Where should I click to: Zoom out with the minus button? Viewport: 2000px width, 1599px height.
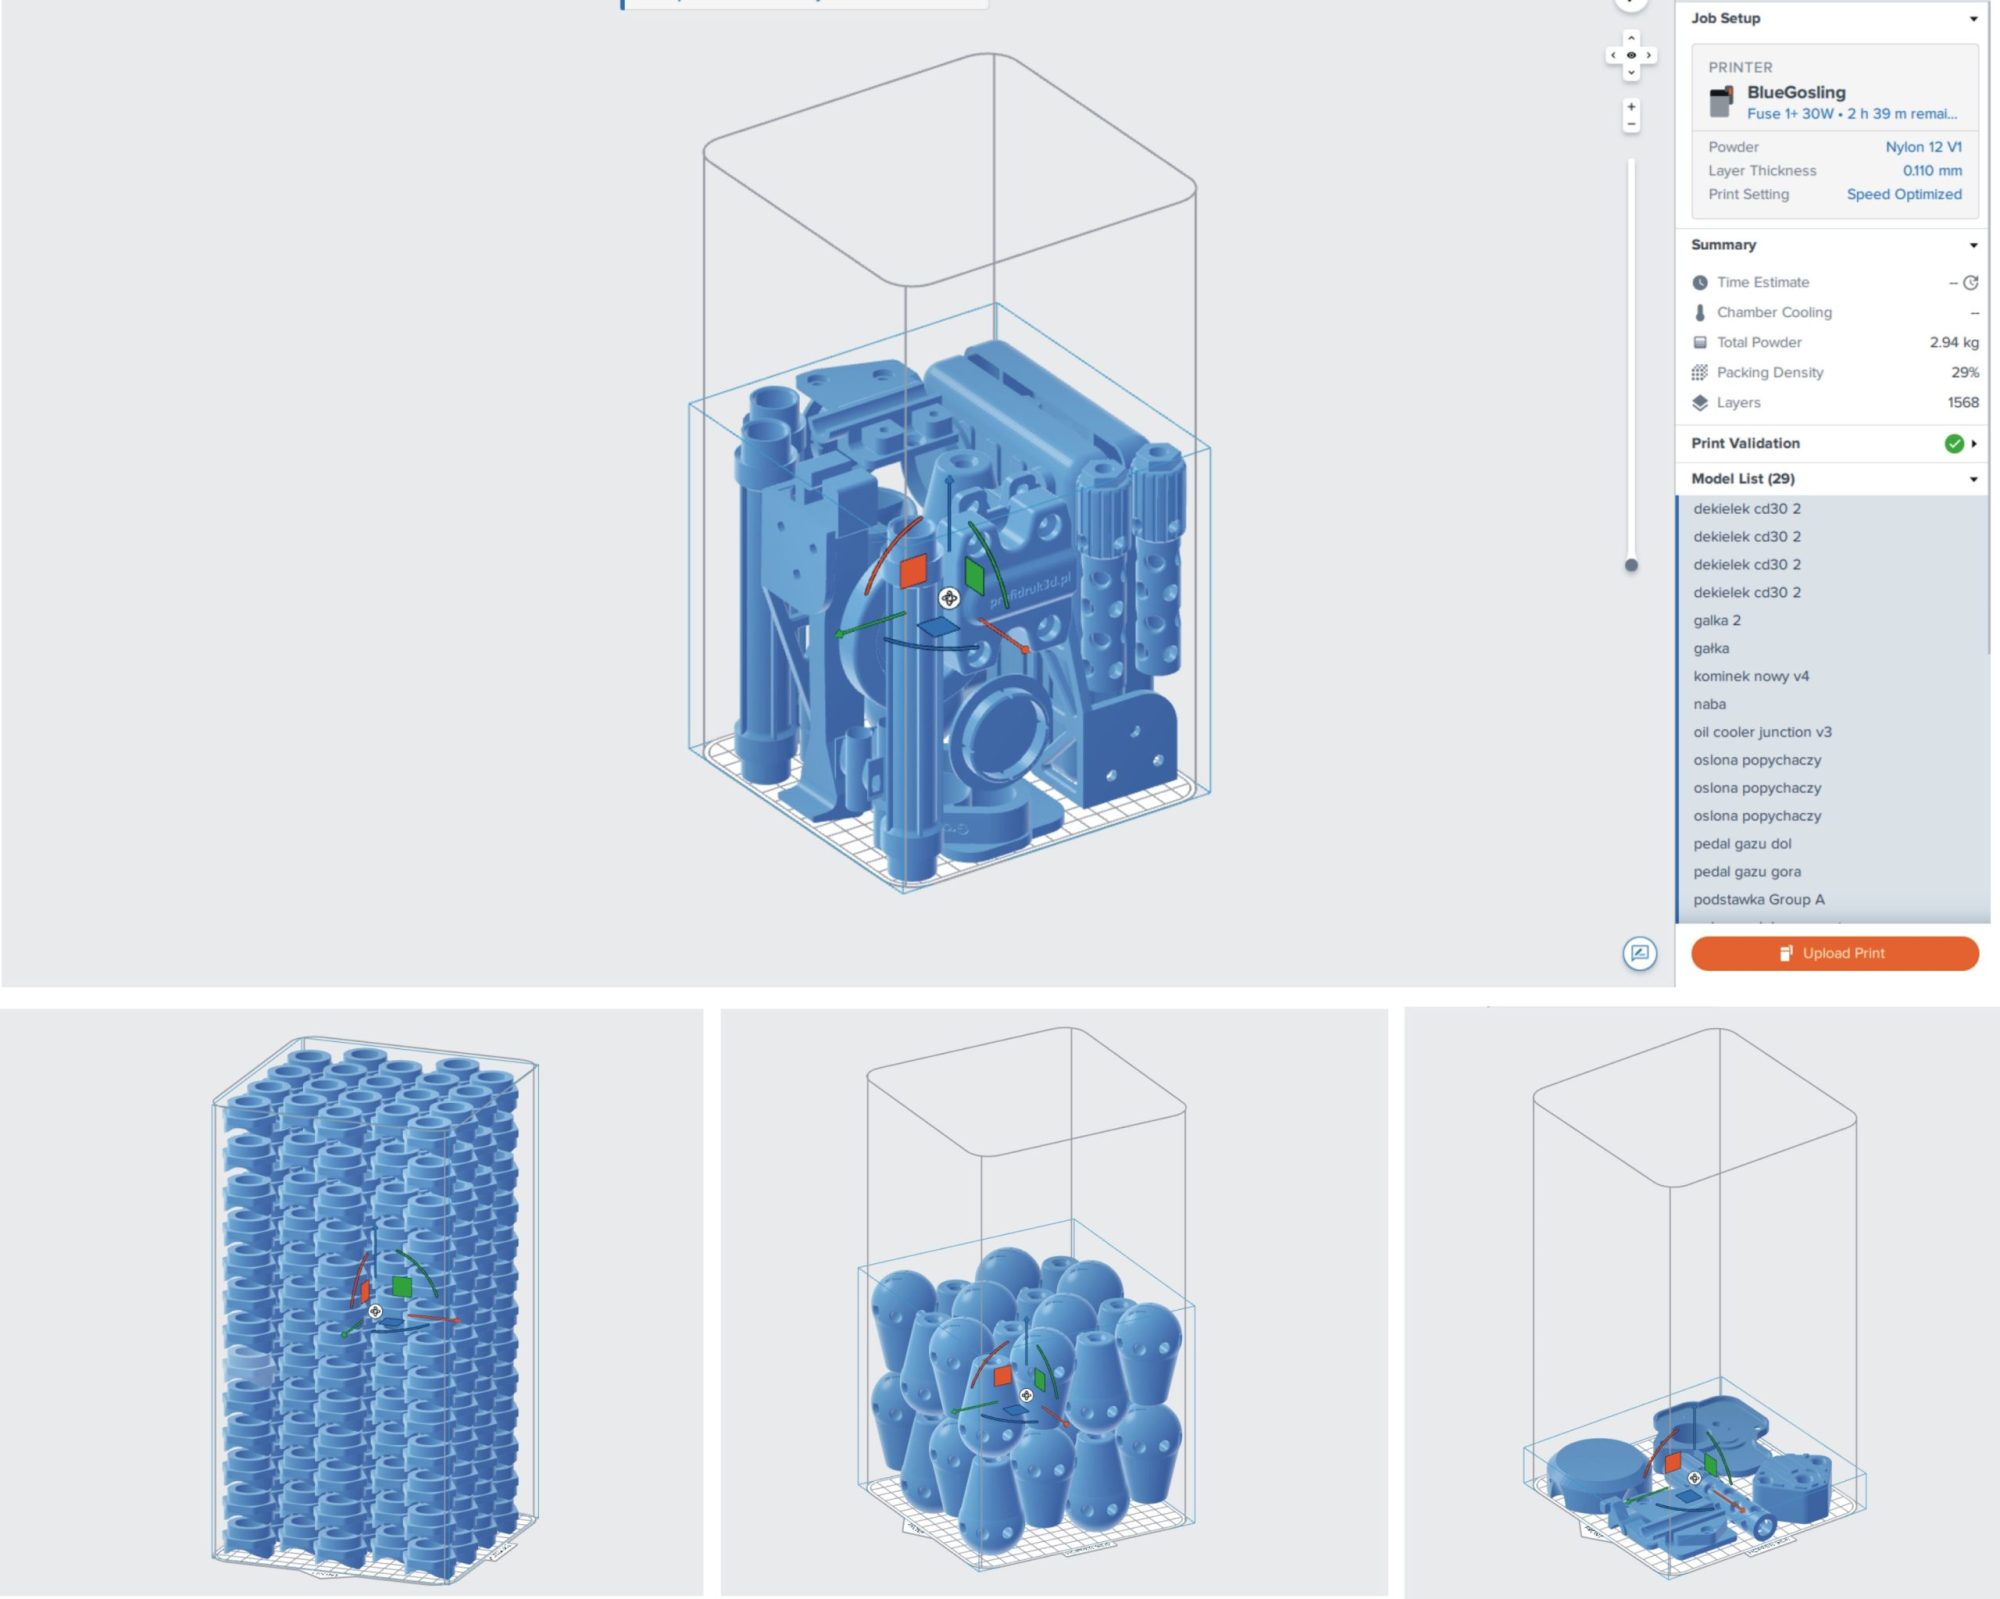[1631, 125]
